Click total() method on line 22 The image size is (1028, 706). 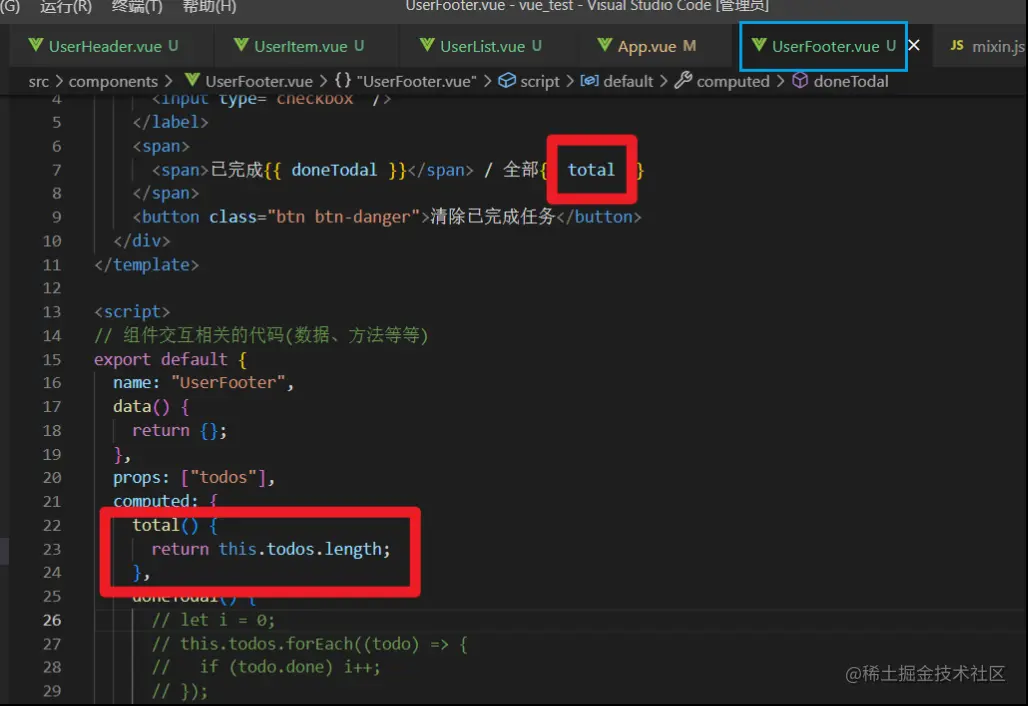coord(165,525)
